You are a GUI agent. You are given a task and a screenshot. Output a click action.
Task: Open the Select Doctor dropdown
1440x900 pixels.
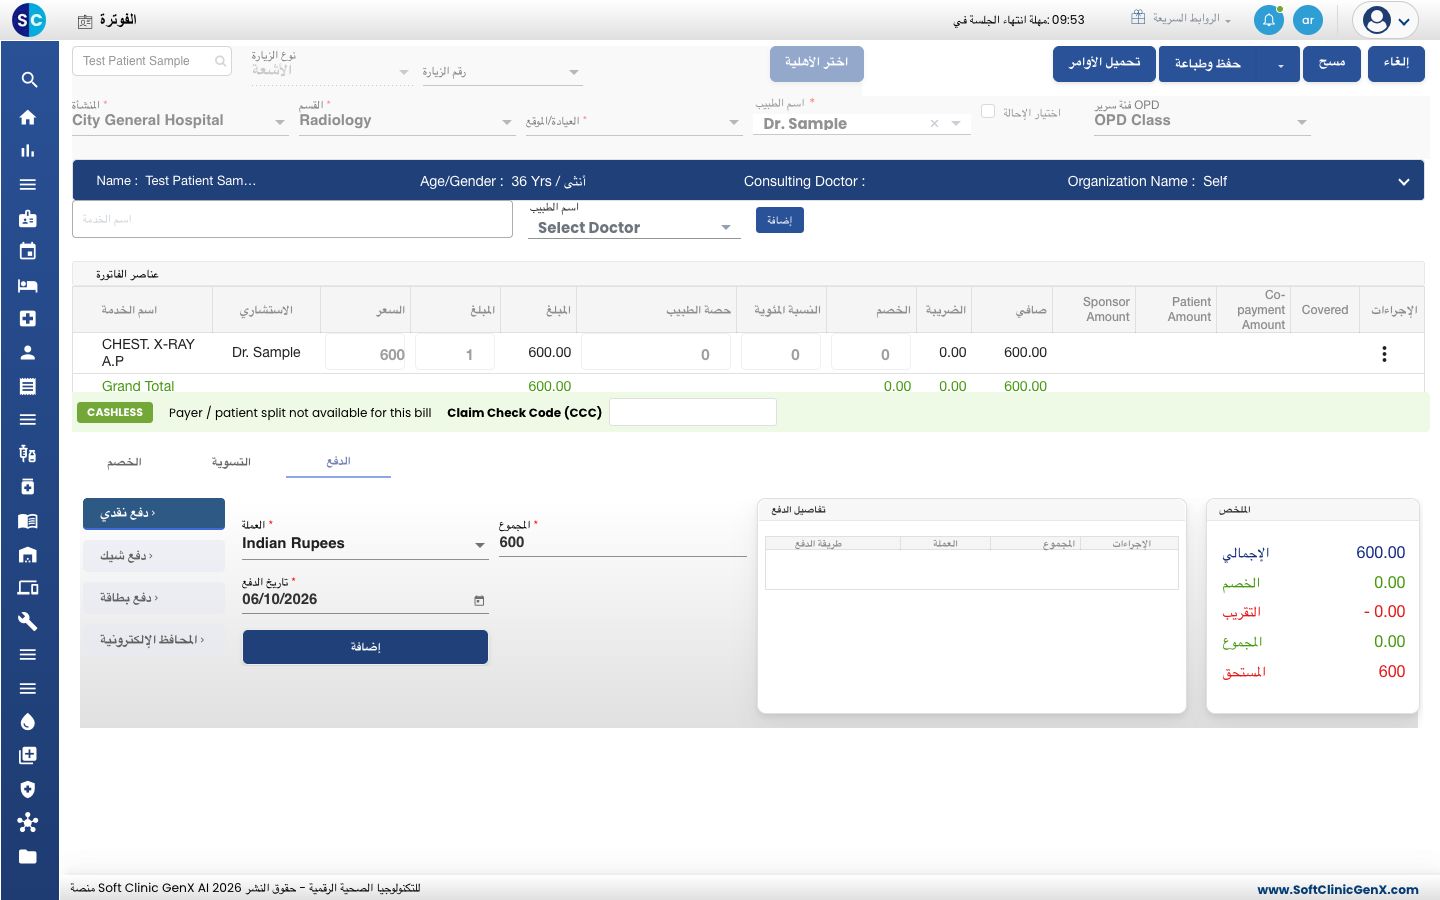(x=634, y=228)
